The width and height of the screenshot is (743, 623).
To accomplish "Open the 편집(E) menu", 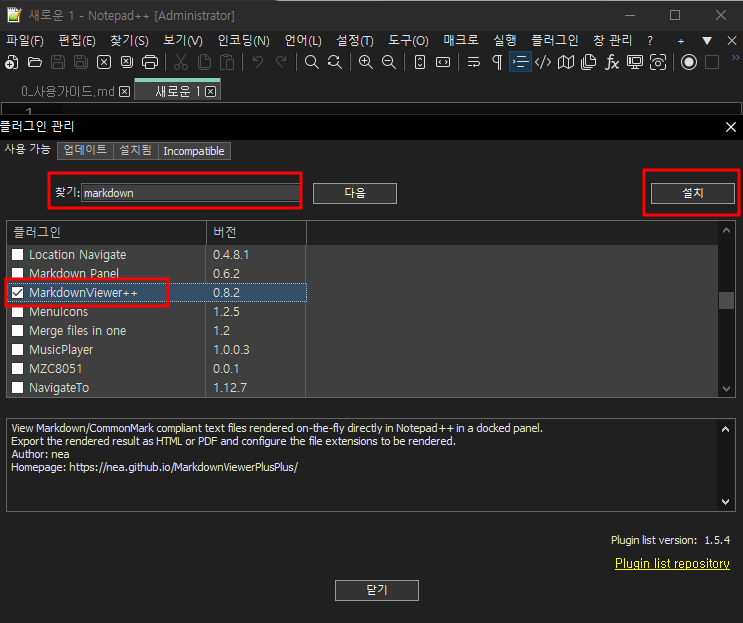I will coord(77,41).
